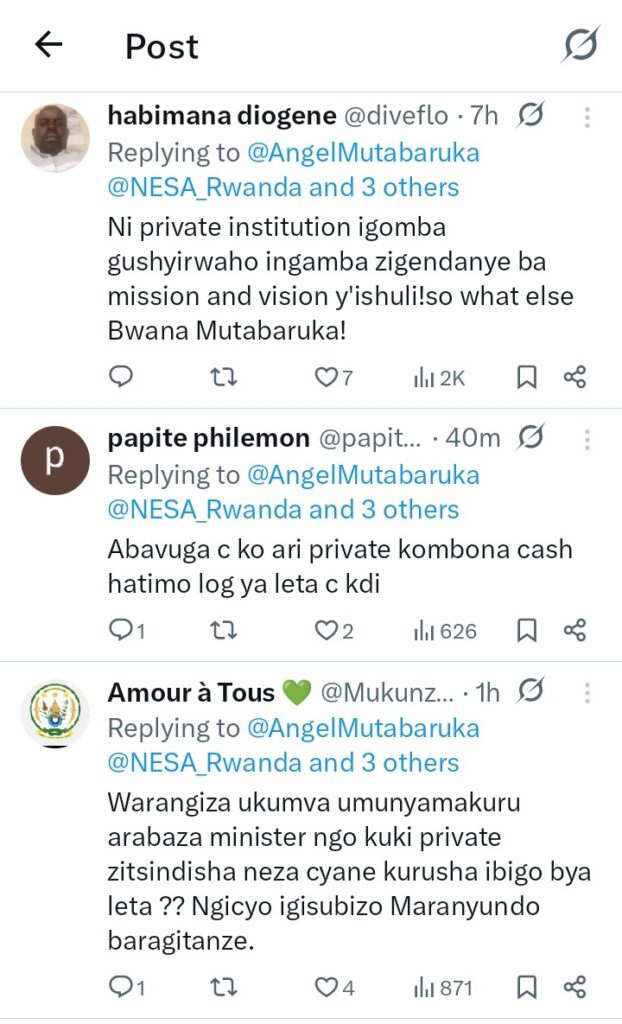Repost habimana diogene's reply

click(x=226, y=377)
